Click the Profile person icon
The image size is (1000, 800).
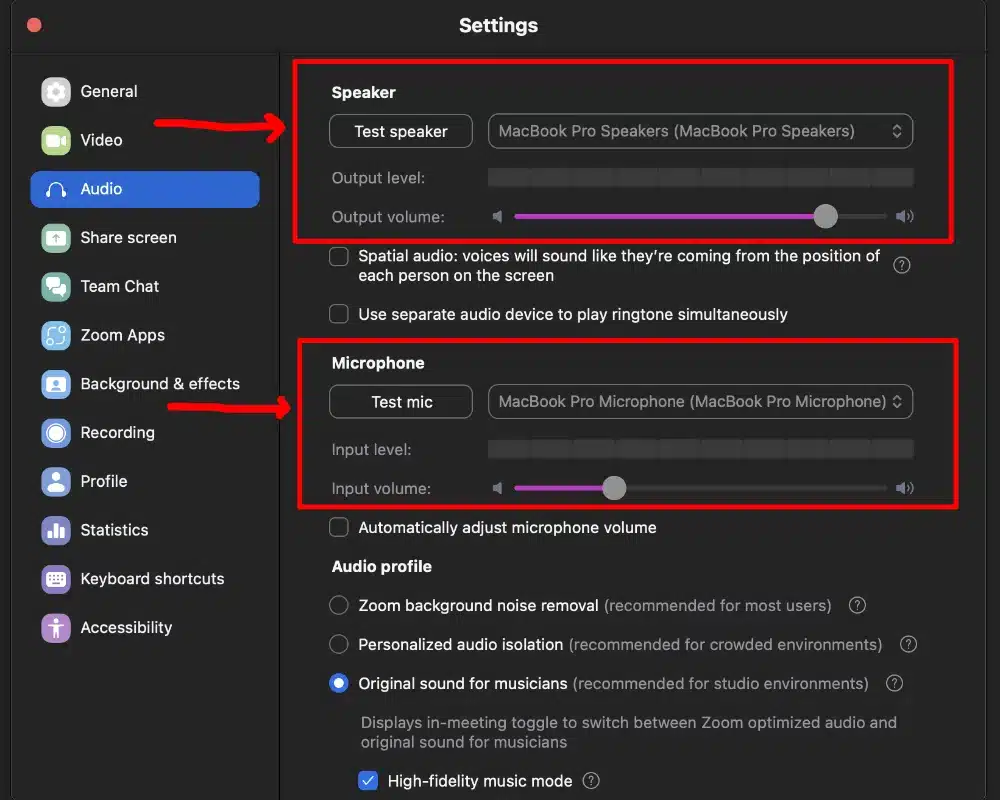(x=56, y=482)
